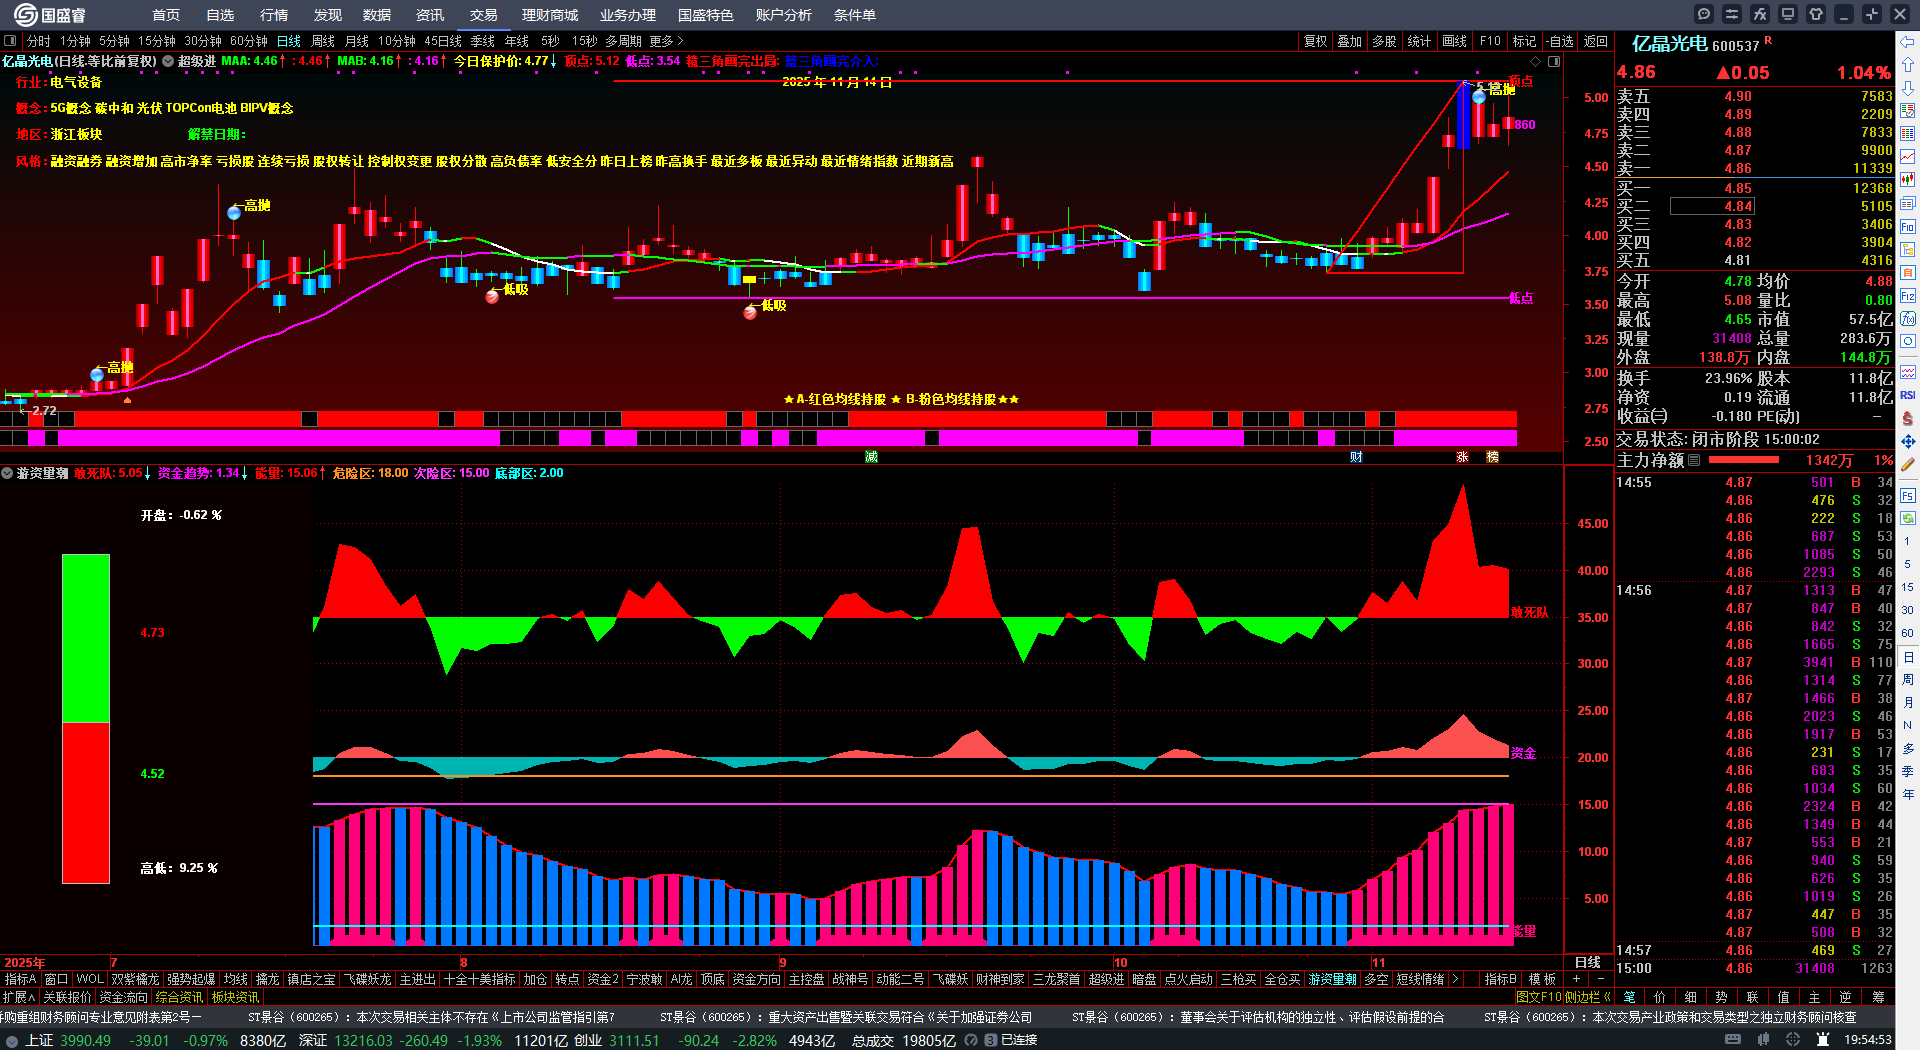Viewport: 1920px width, 1050px height.
Task: Click the red section of the price bar
Action: [x=86, y=803]
